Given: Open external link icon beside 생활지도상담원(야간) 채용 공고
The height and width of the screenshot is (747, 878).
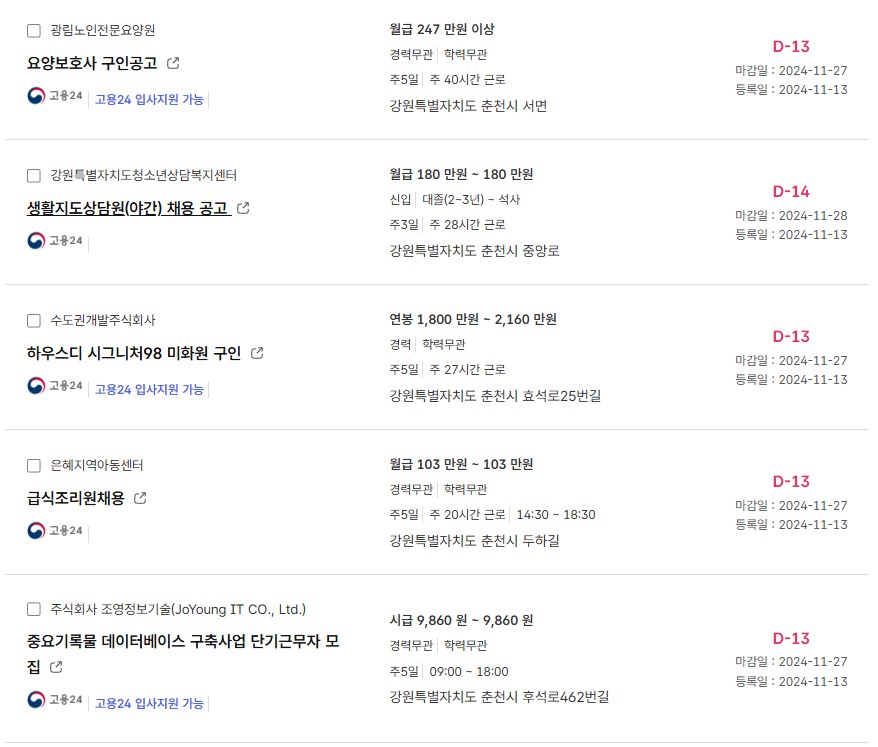Looking at the screenshot, I should click(x=243, y=208).
